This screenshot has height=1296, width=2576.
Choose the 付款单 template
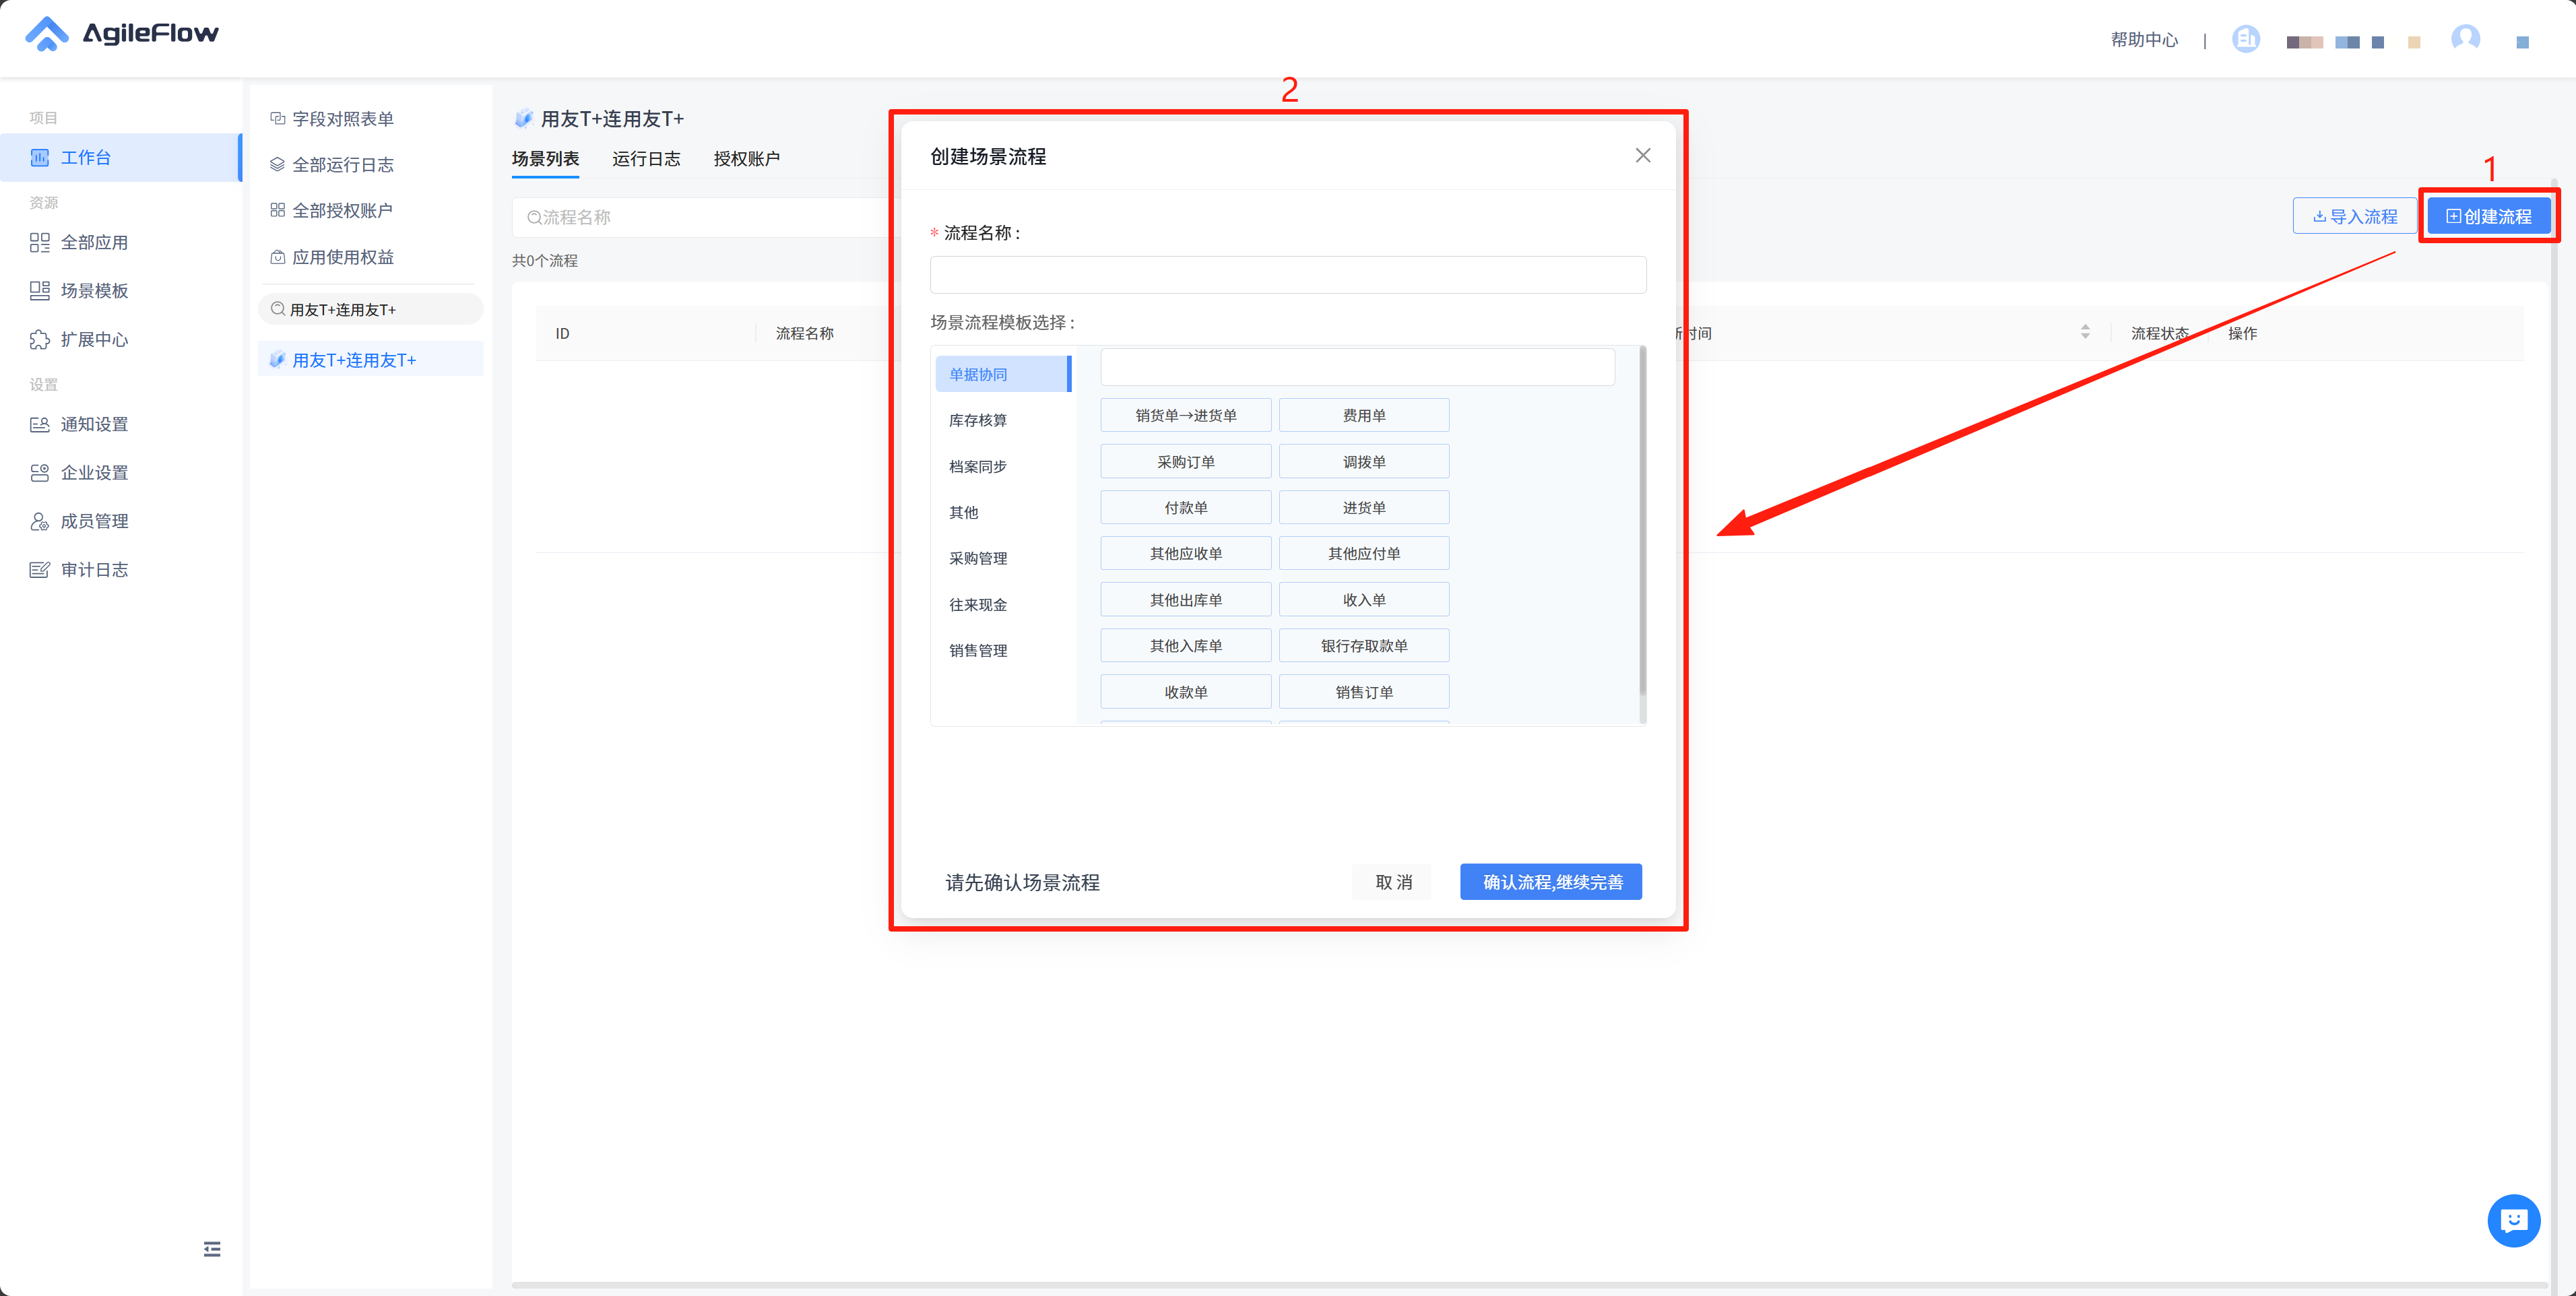point(1185,507)
